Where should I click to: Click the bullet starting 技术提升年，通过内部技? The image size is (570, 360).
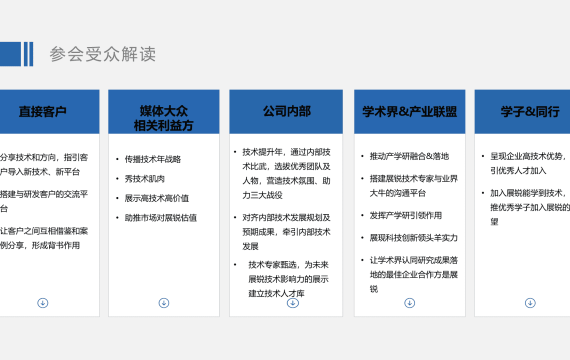click(x=286, y=173)
